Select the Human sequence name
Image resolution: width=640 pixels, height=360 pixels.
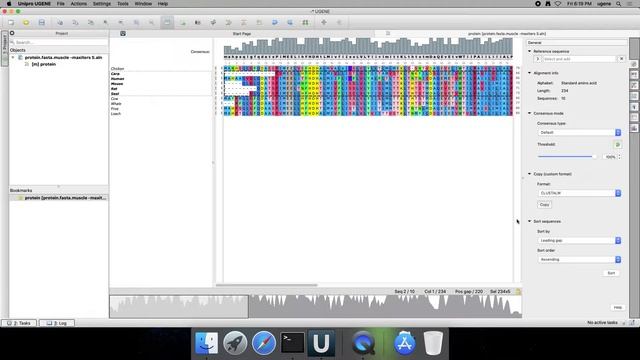pyautogui.click(x=118, y=78)
